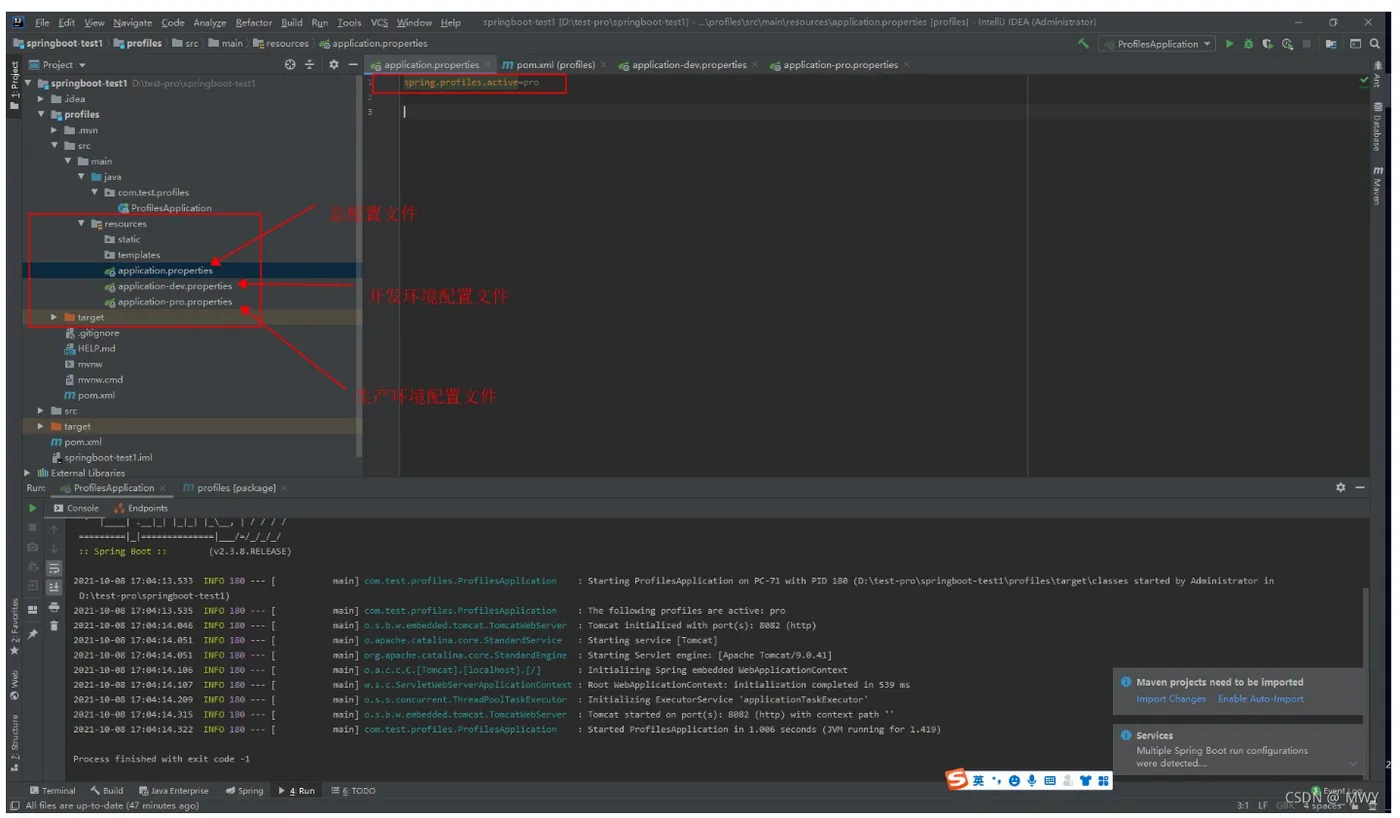Collapse the profiles module
The width and height of the screenshot is (1400, 818).
click(42, 114)
